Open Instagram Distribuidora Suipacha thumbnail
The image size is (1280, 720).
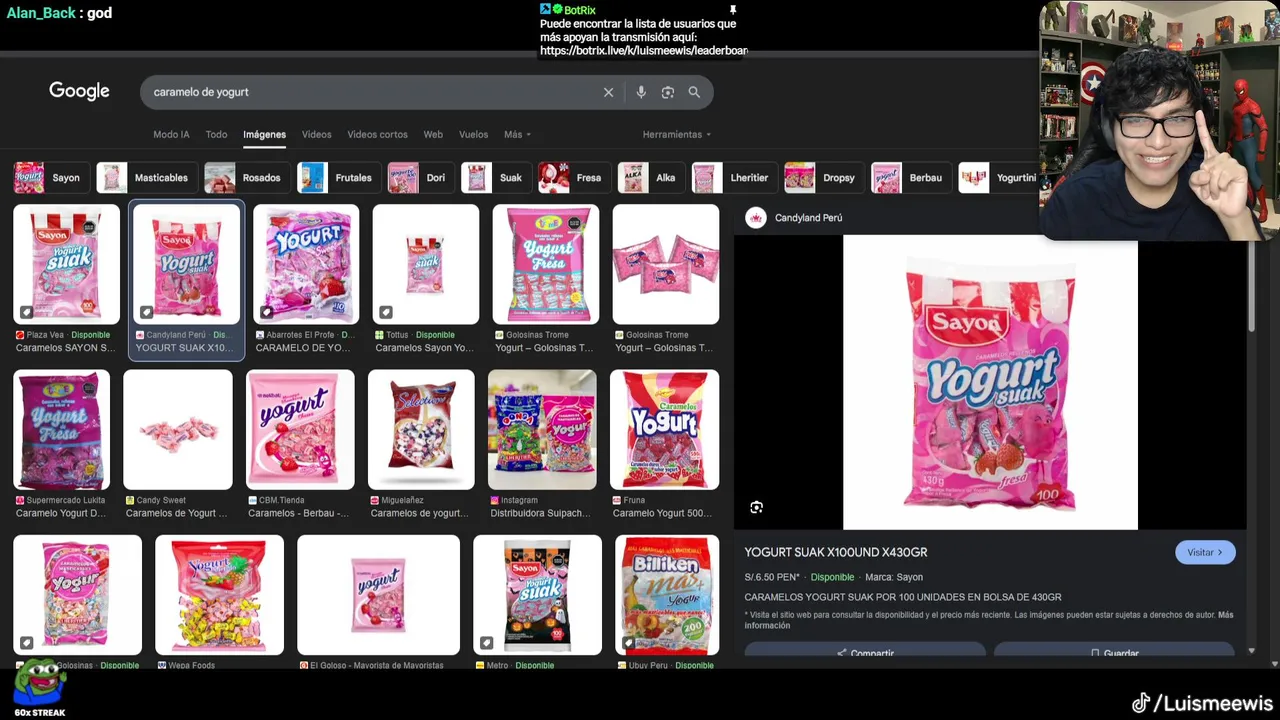click(542, 429)
